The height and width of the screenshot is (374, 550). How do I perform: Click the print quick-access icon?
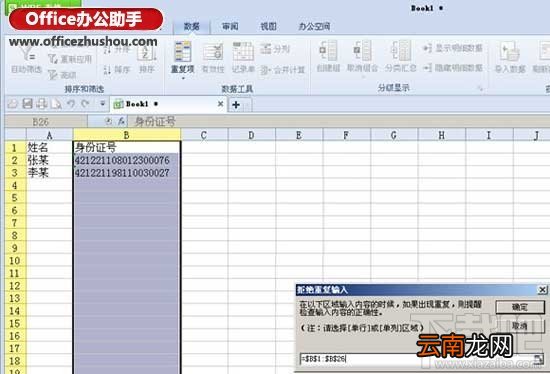42,104
